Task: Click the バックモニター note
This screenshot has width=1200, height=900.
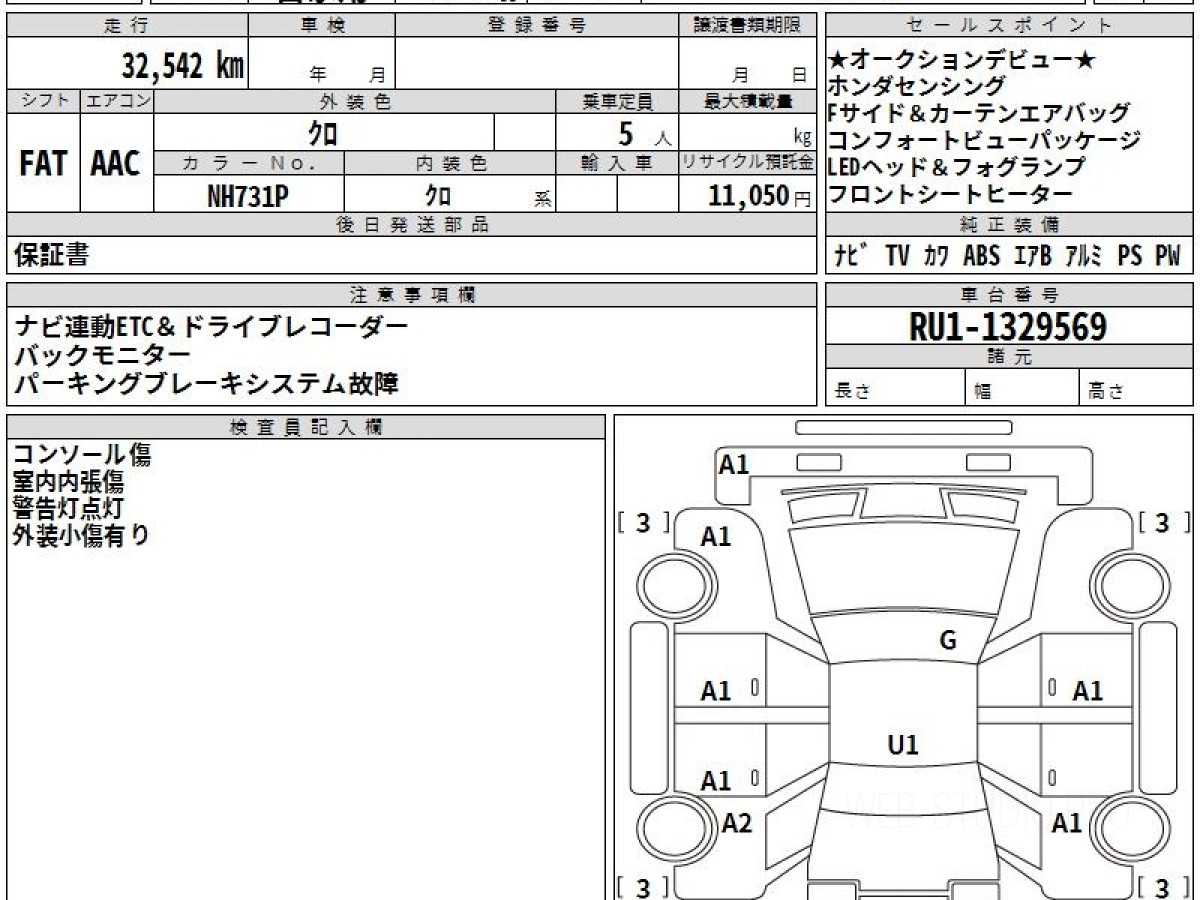Action: coord(102,354)
